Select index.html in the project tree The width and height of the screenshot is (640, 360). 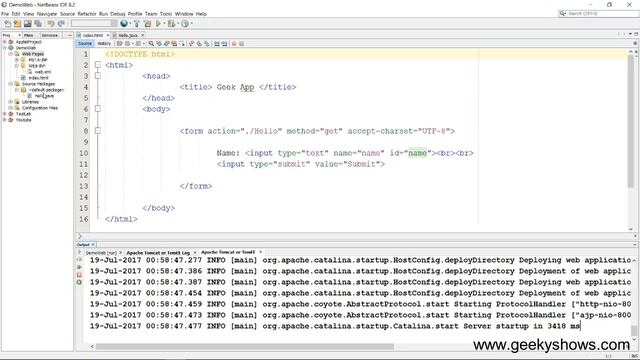pos(38,78)
